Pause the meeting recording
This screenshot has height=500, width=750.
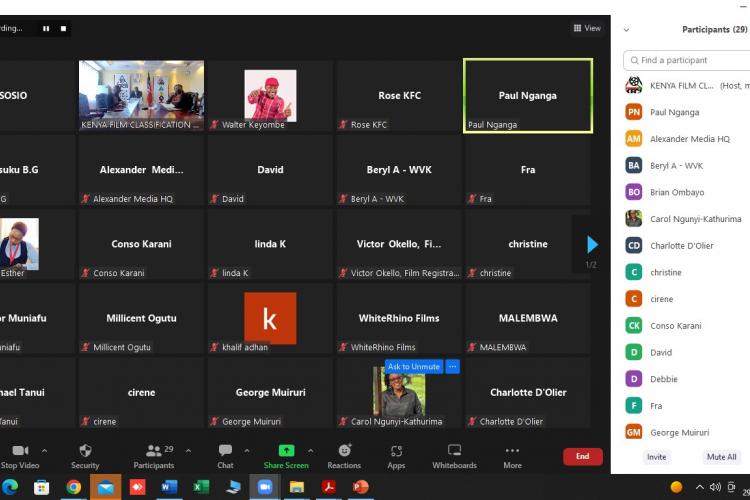coord(46,29)
